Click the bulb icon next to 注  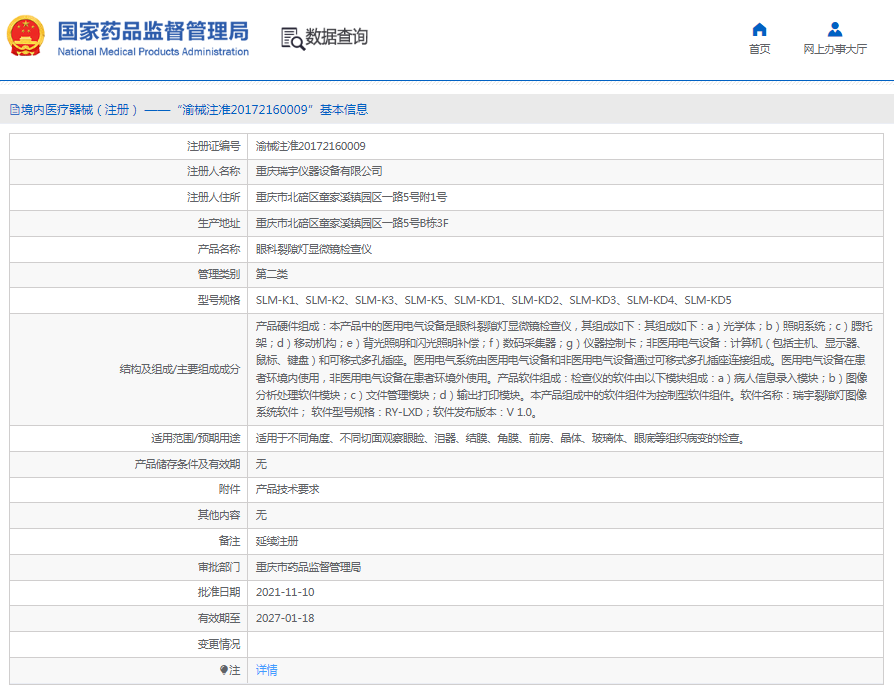224,670
